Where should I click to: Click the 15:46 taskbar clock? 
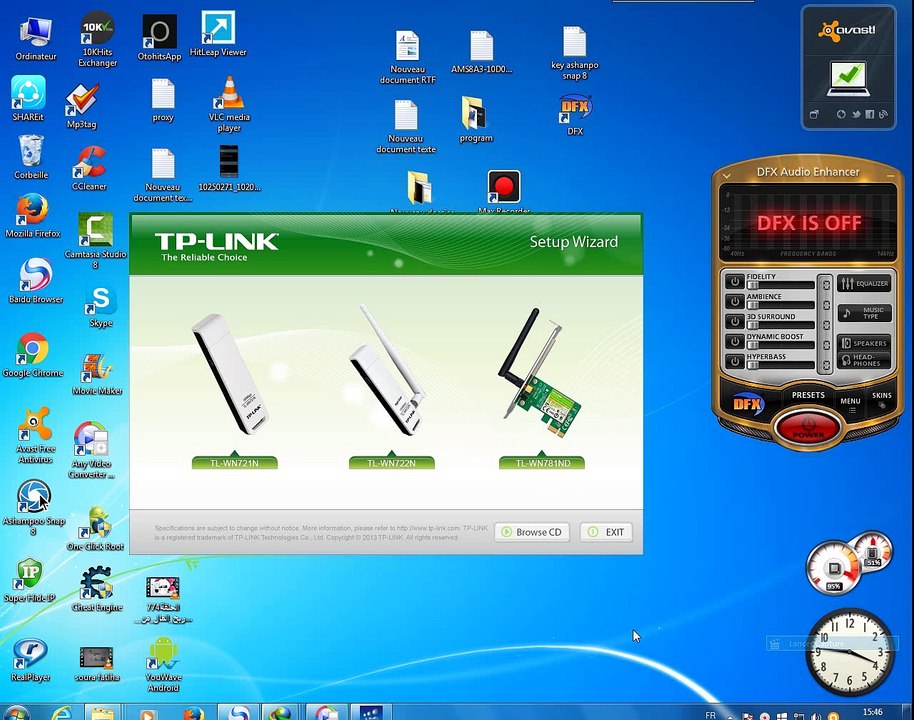coord(872,712)
